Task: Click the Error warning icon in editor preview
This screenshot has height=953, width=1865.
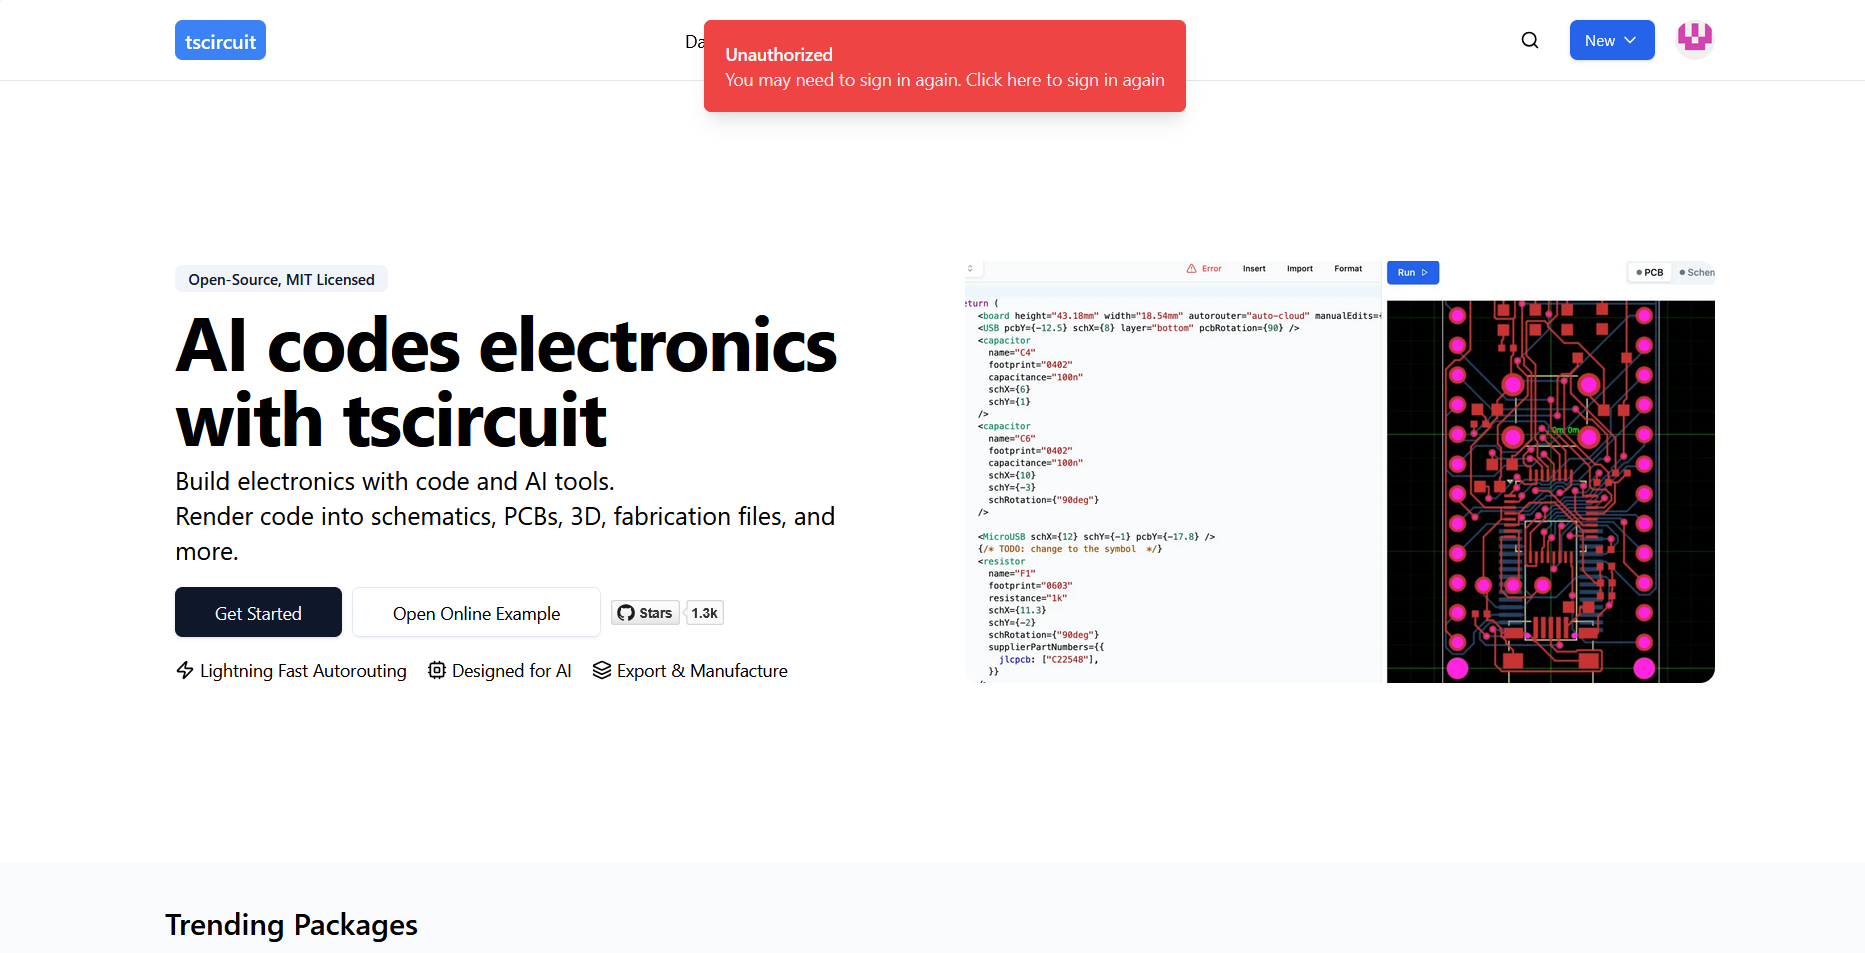Action: pos(1191,269)
